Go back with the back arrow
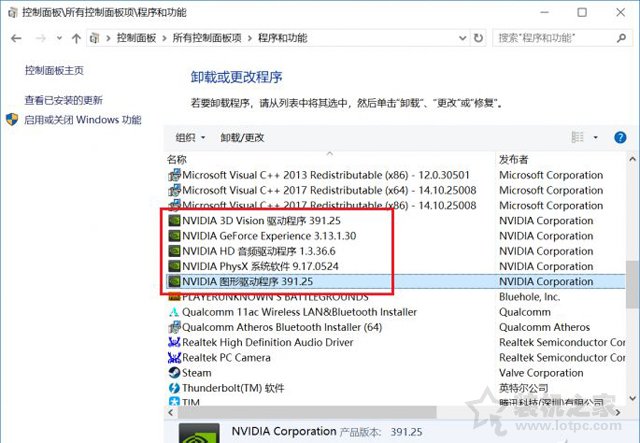 coord(16,38)
